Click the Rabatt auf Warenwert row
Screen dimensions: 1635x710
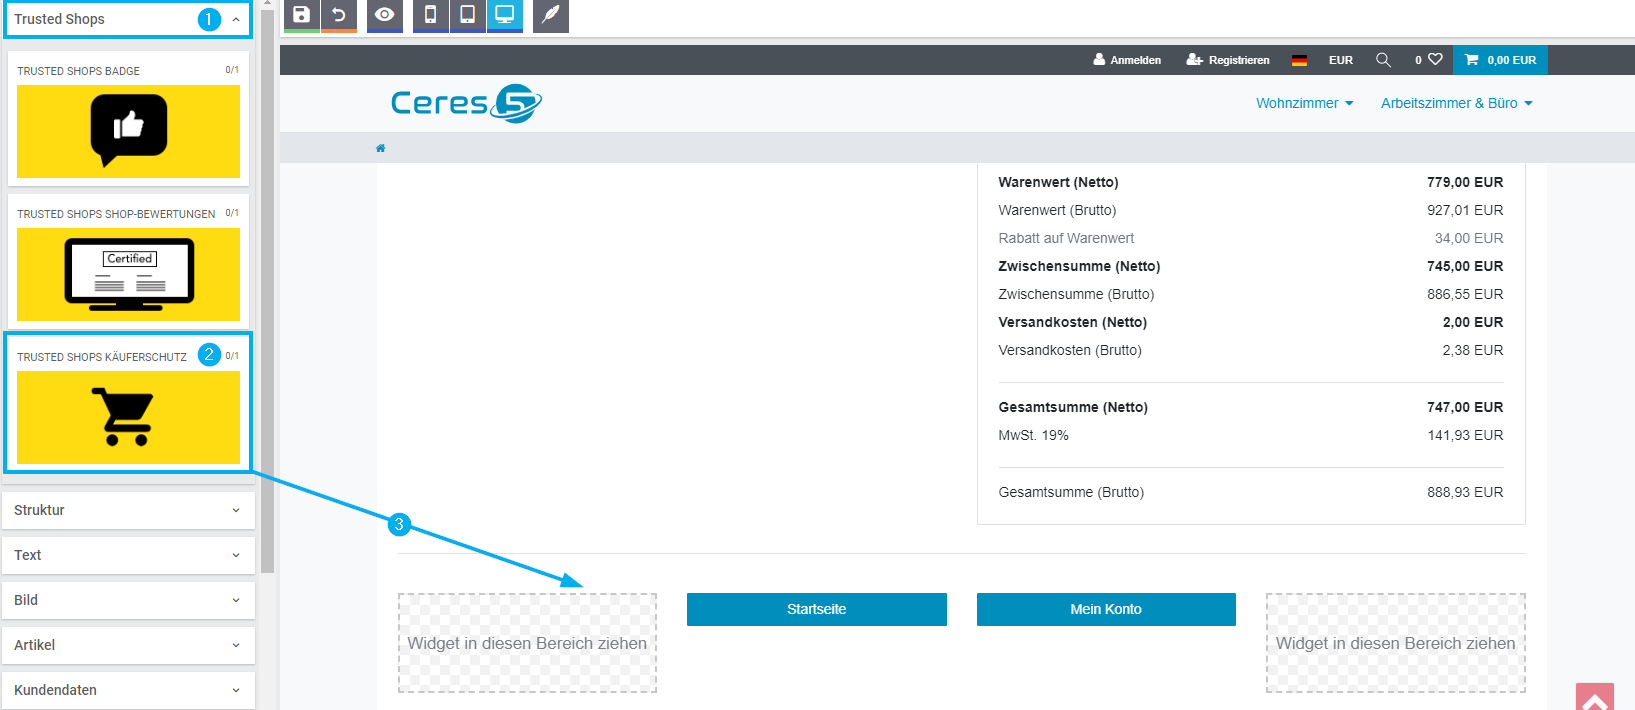[1251, 238]
